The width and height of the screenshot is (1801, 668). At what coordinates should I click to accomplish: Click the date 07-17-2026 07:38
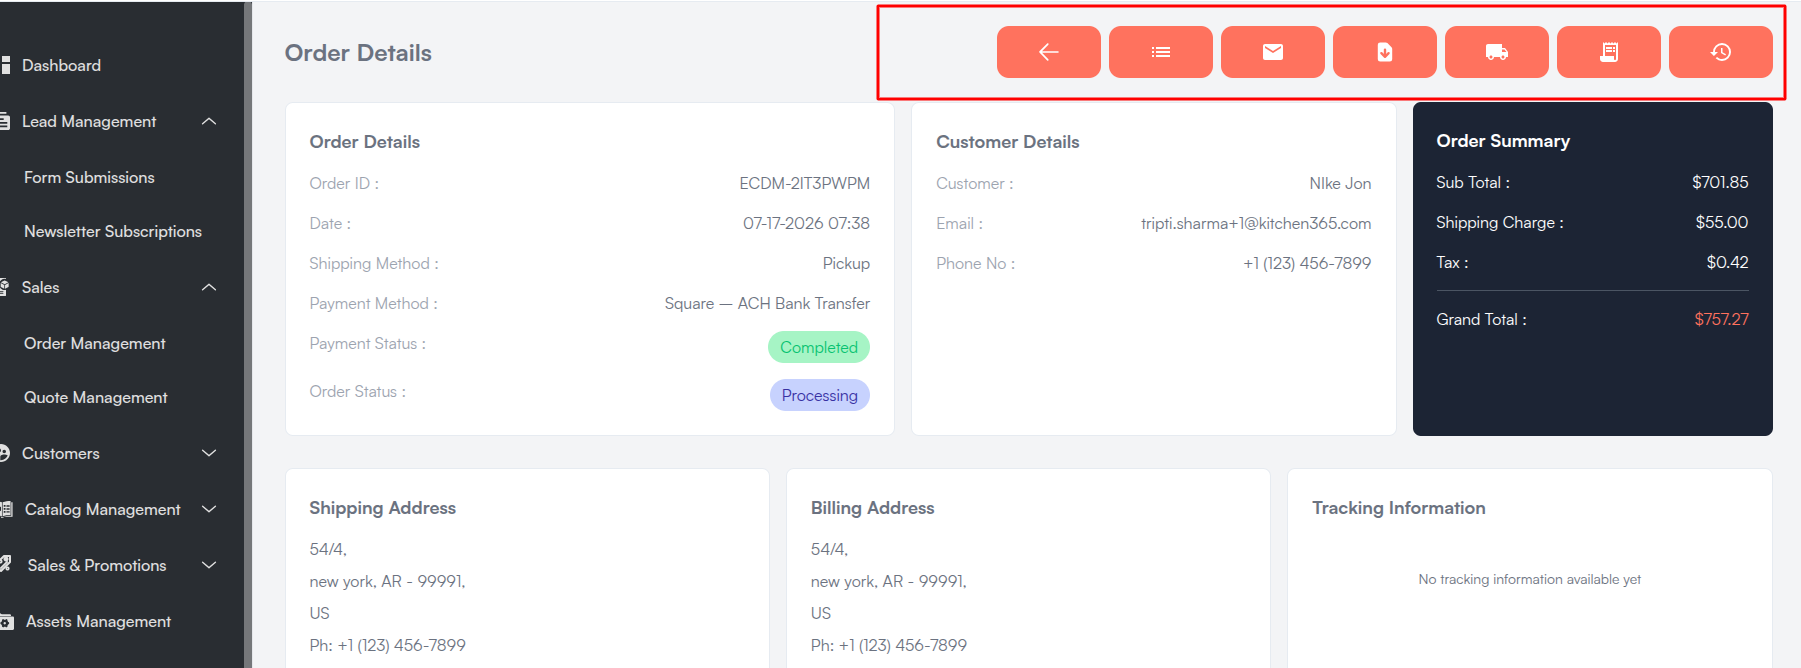point(806,223)
